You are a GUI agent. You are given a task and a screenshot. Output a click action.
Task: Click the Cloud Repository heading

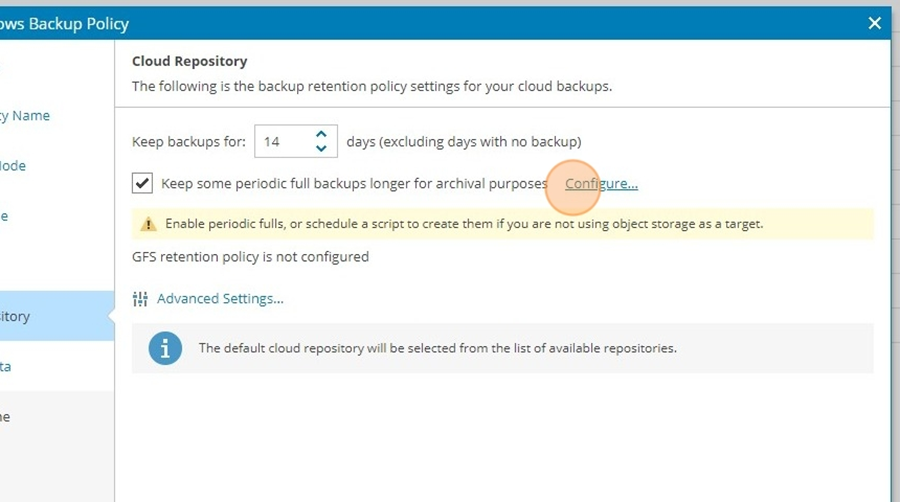pyautogui.click(x=189, y=61)
